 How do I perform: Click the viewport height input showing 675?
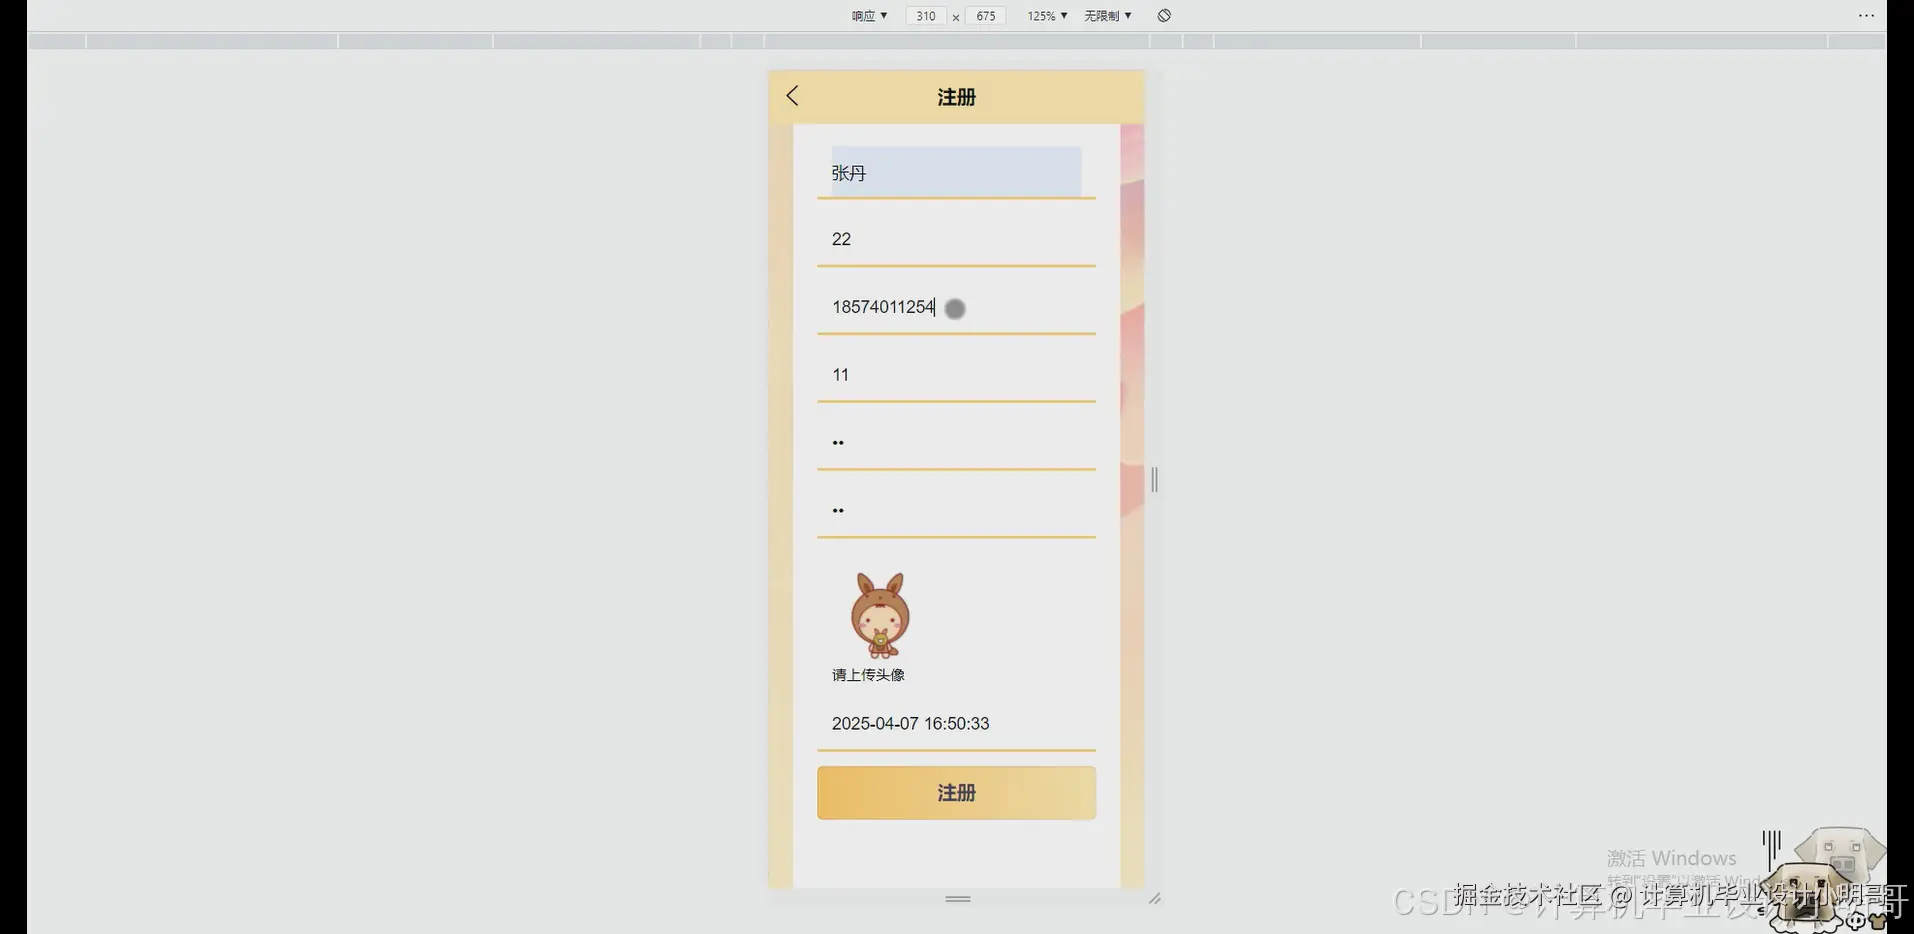click(x=985, y=15)
